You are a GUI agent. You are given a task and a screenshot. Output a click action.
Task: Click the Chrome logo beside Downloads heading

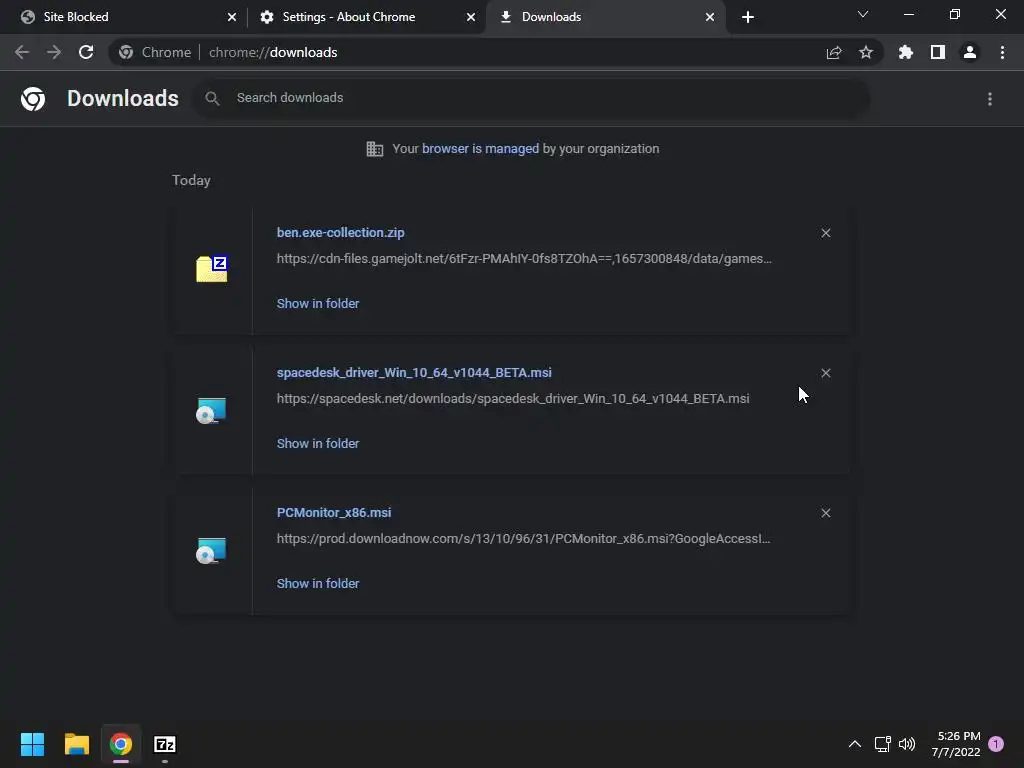click(33, 99)
